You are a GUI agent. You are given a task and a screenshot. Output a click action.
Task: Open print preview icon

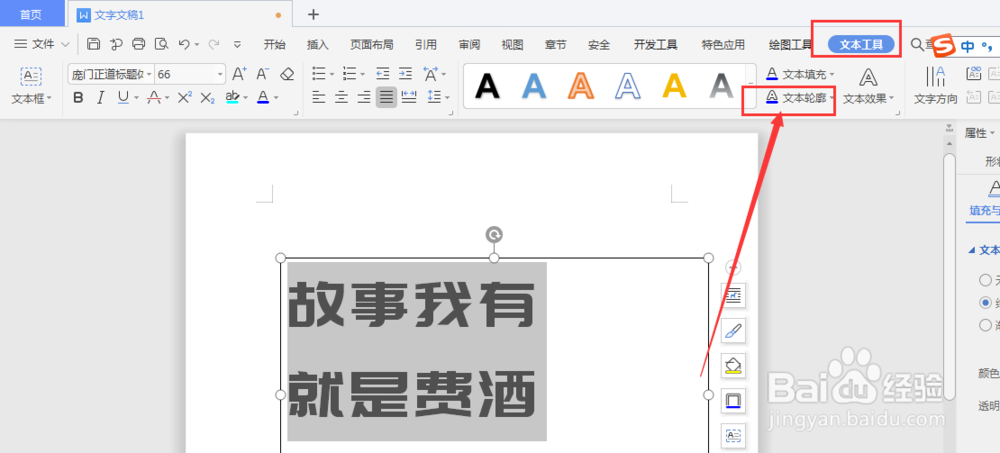[161, 44]
